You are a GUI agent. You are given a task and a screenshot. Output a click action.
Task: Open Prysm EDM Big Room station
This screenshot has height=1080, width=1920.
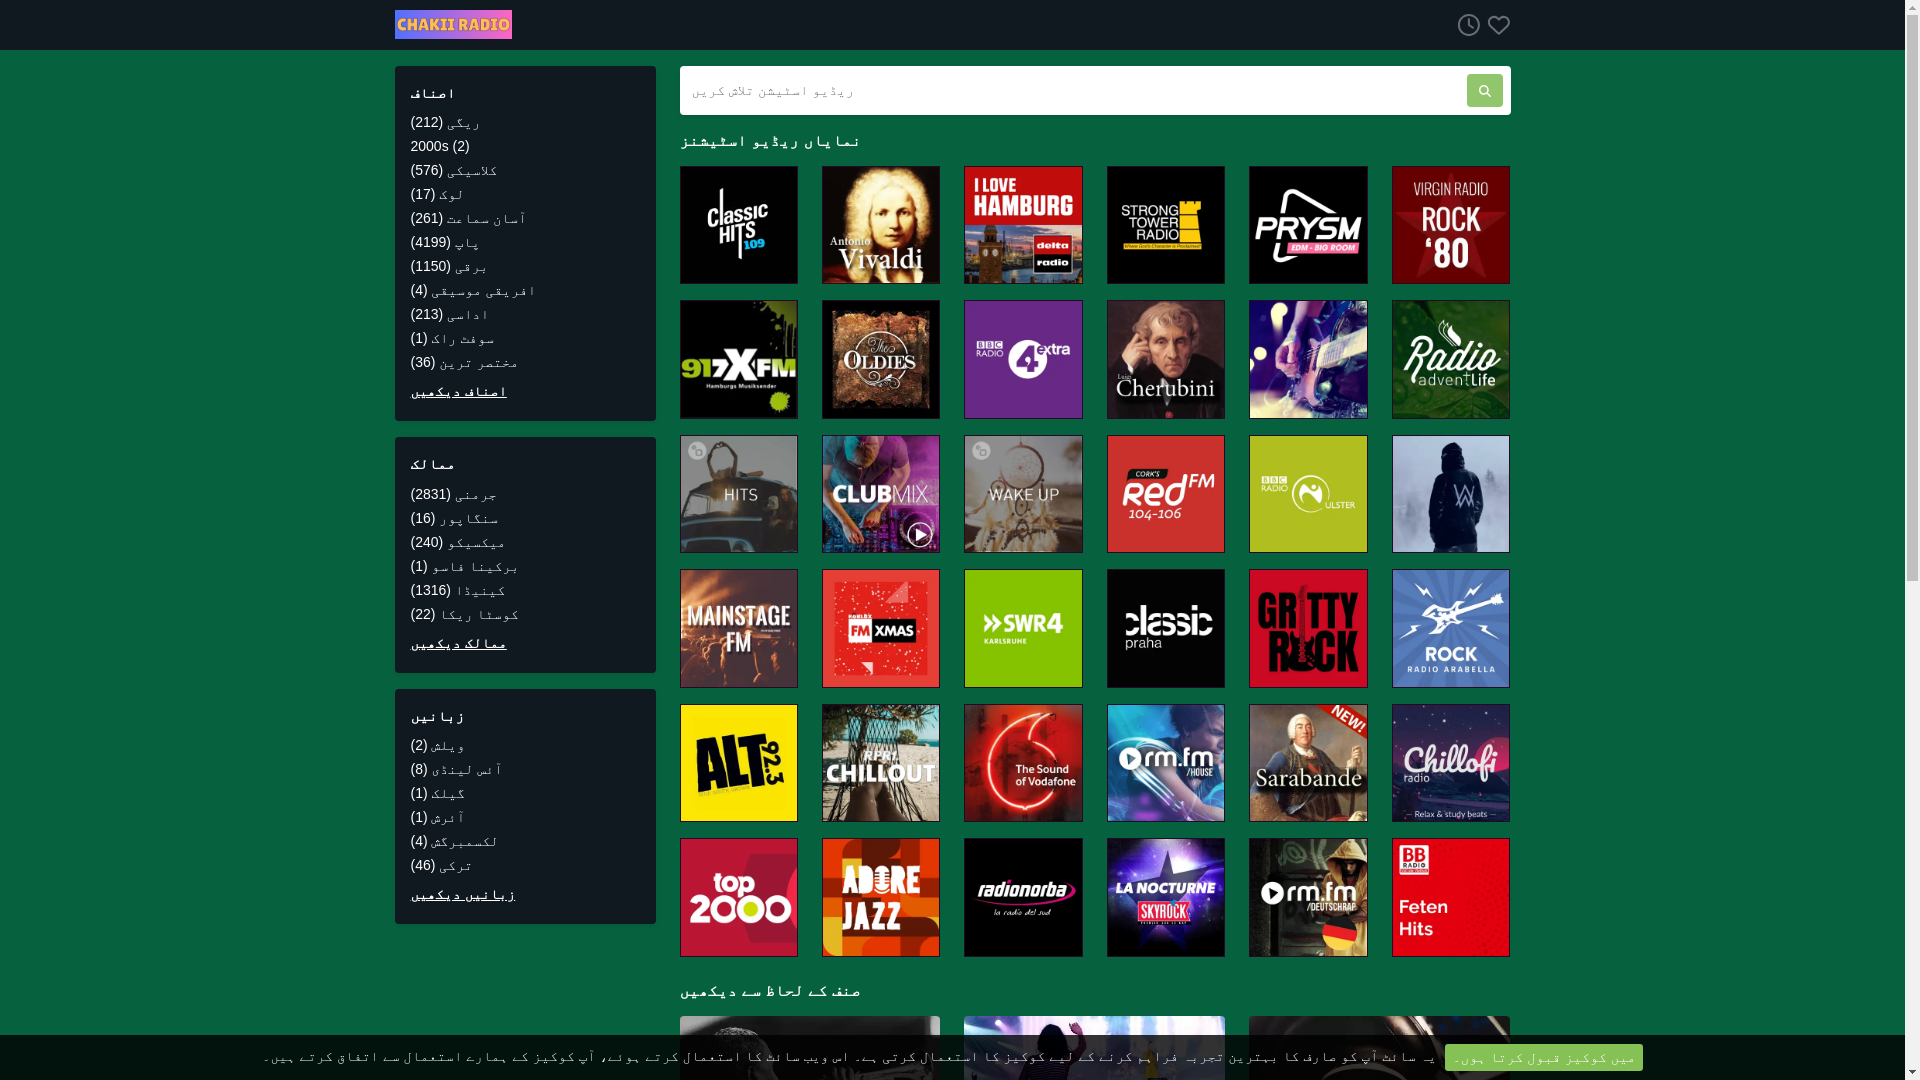1308,225
